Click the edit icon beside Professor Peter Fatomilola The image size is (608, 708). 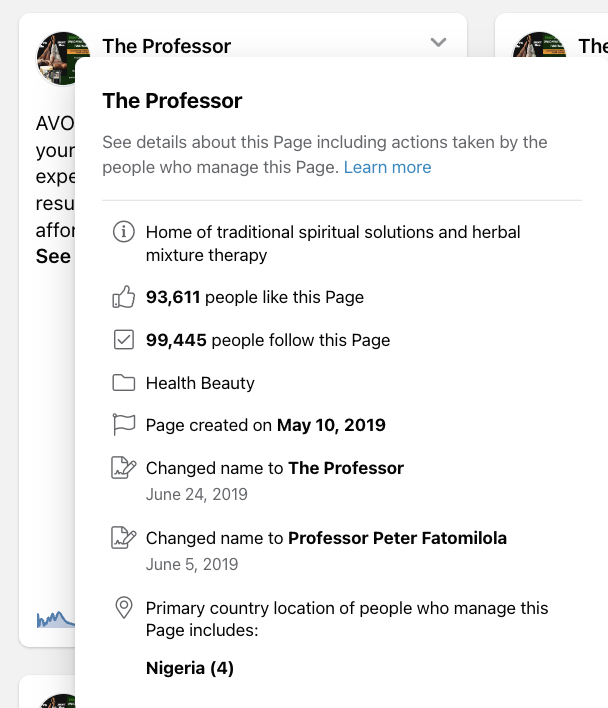point(124,538)
